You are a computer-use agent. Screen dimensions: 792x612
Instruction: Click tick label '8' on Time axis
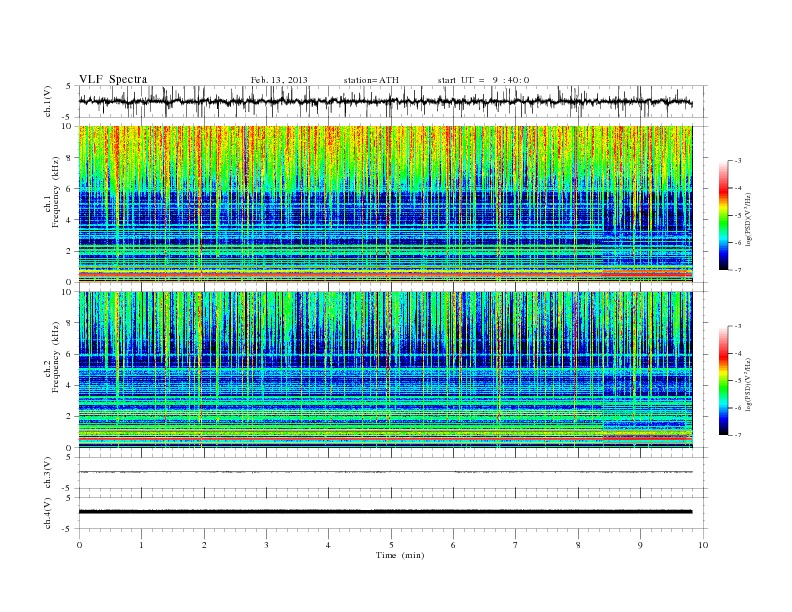coord(578,545)
